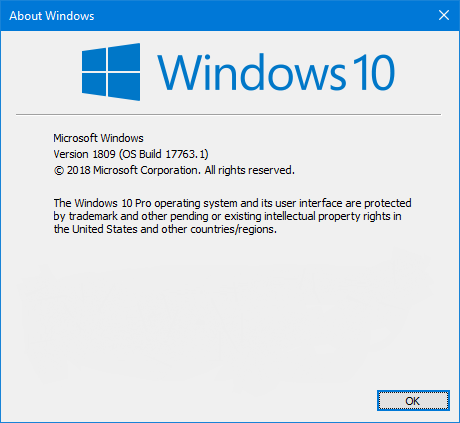Image resolution: width=460 pixels, height=423 pixels.
Task: Click the "Version 1809" text
Action: 84,154
